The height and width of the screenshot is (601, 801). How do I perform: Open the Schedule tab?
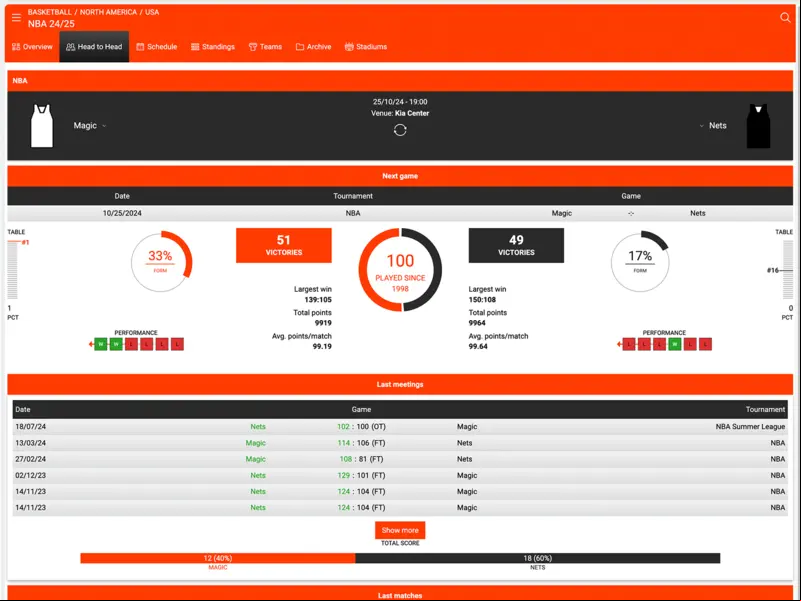[x=156, y=47]
